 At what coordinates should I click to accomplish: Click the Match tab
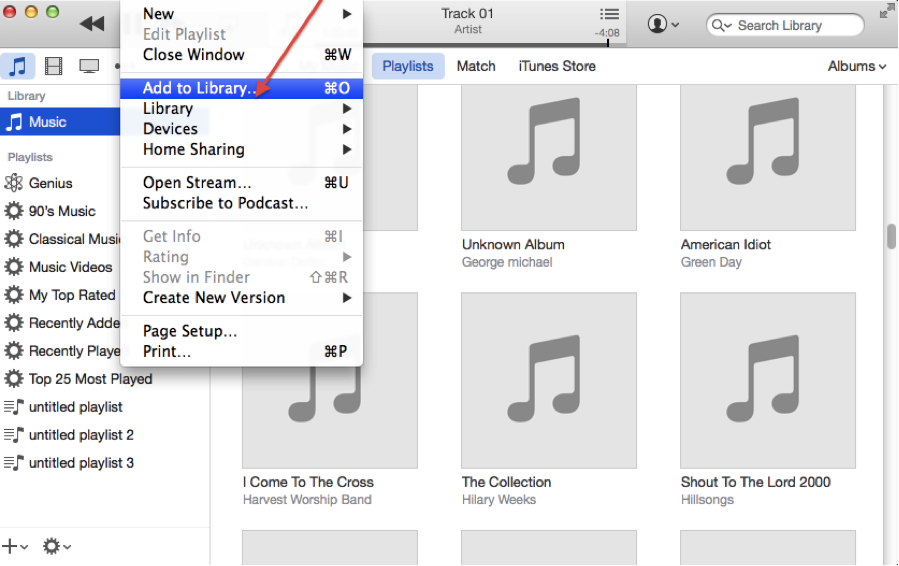tap(476, 66)
